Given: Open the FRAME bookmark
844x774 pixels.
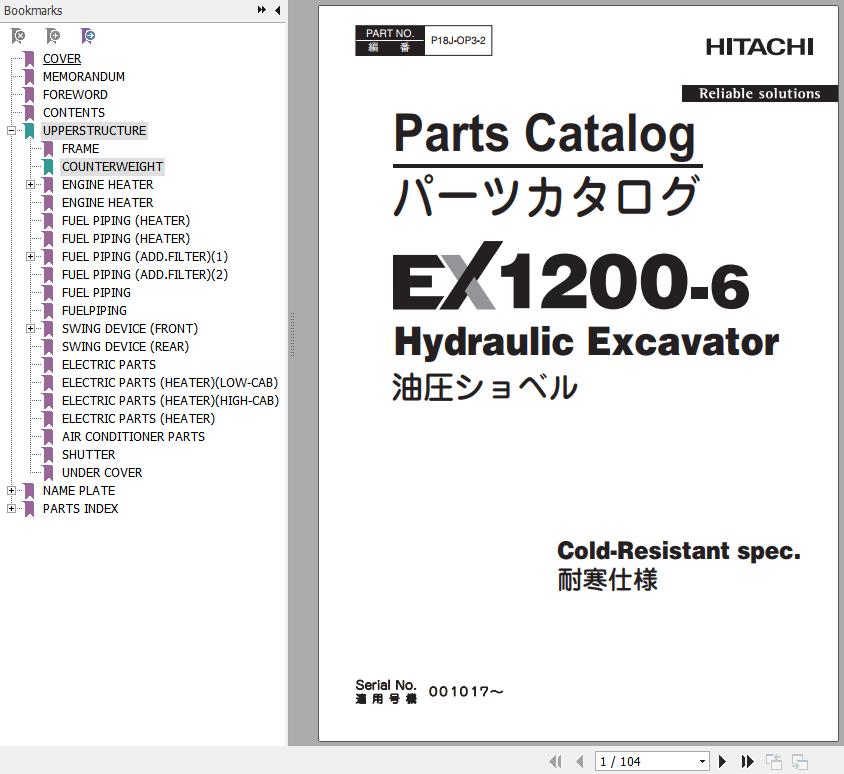Looking at the screenshot, I should pyautogui.click(x=80, y=149).
